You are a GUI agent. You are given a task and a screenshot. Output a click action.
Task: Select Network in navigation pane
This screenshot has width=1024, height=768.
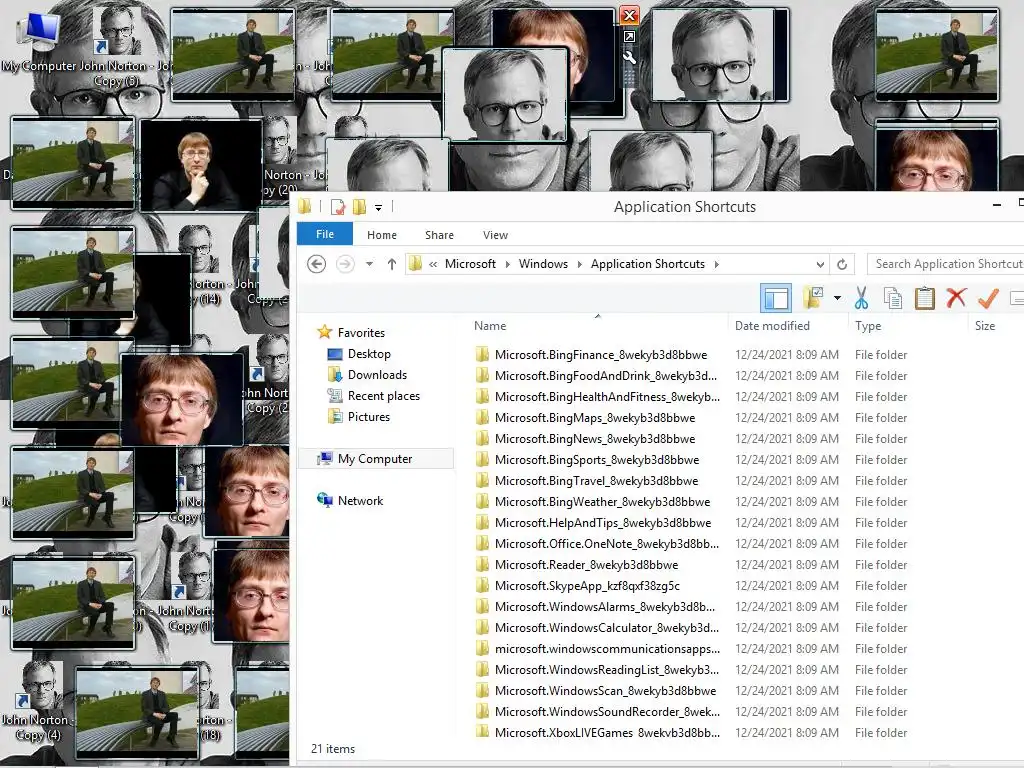click(x=360, y=501)
